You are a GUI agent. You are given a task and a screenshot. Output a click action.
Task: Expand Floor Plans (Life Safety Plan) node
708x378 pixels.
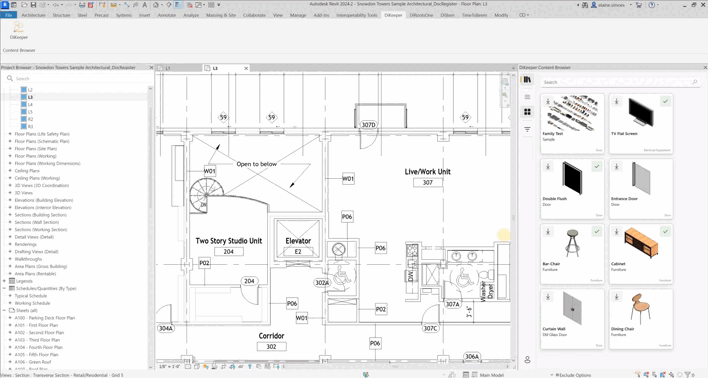(10, 134)
